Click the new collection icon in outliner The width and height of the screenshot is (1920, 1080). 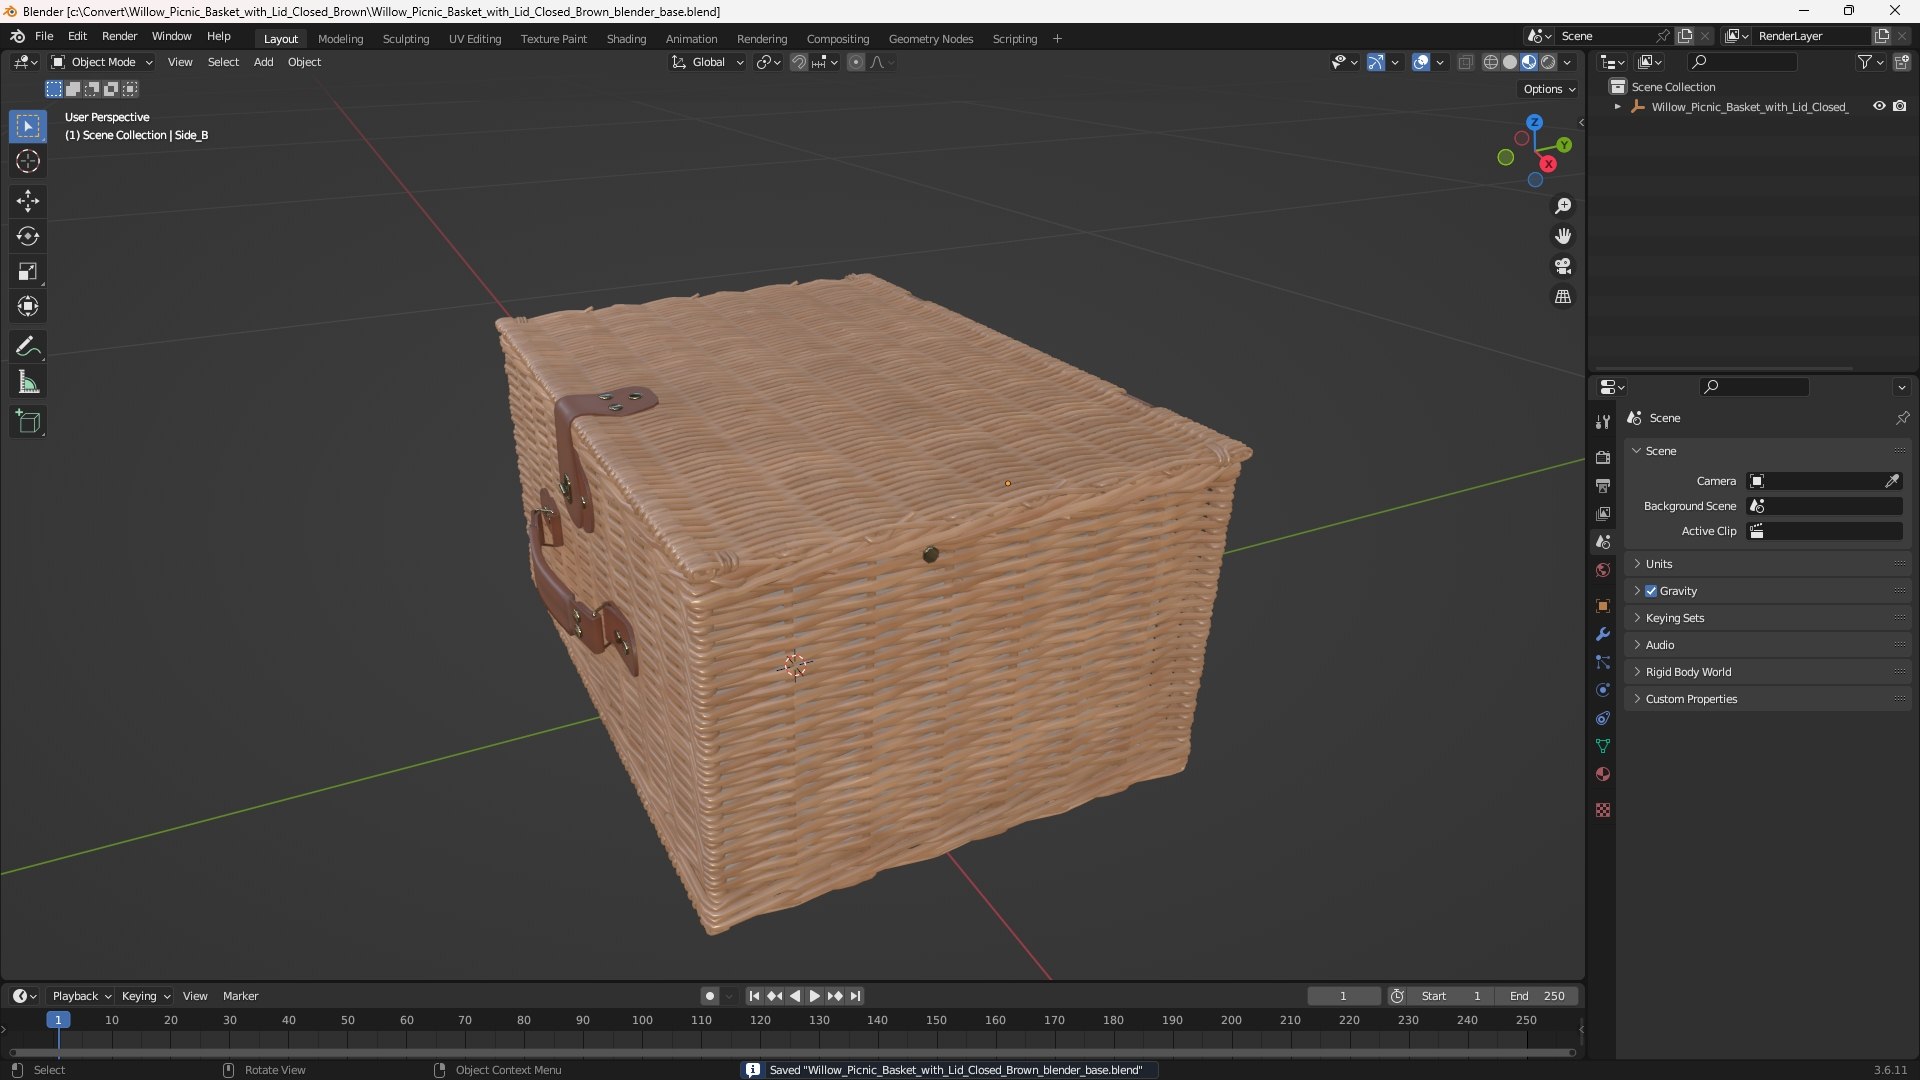pos(1902,62)
